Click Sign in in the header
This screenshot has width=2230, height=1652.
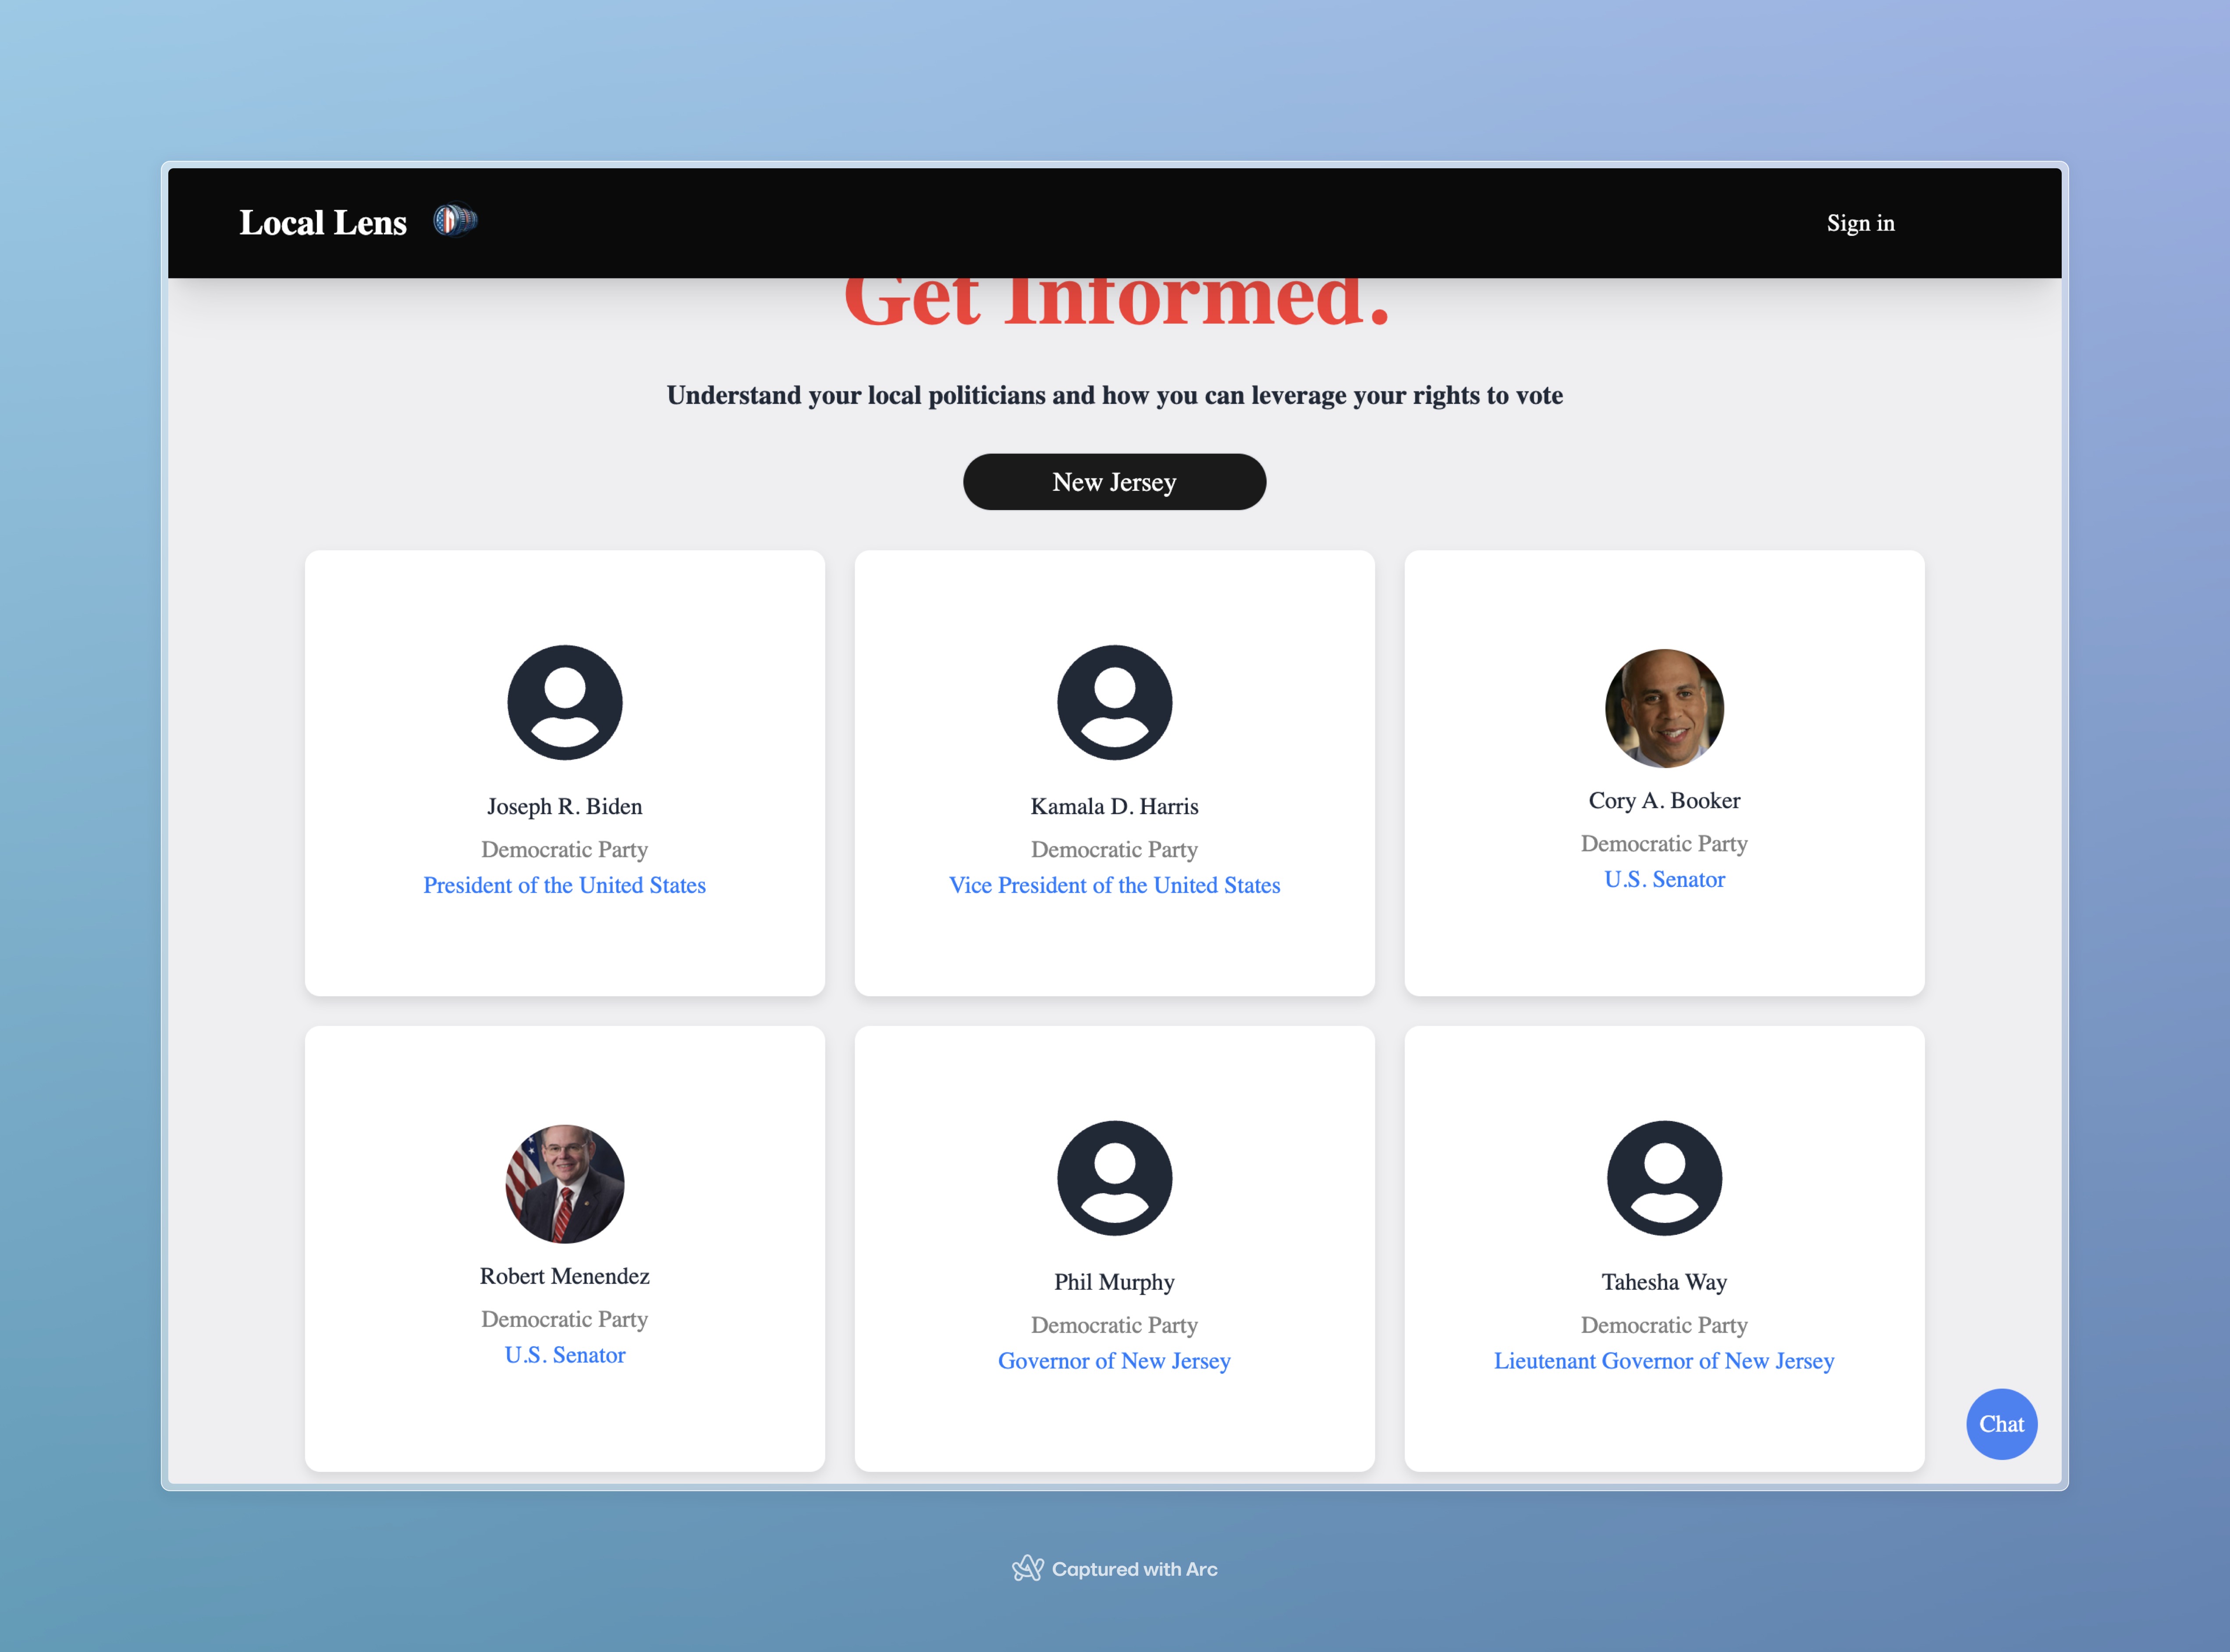(x=1860, y=223)
